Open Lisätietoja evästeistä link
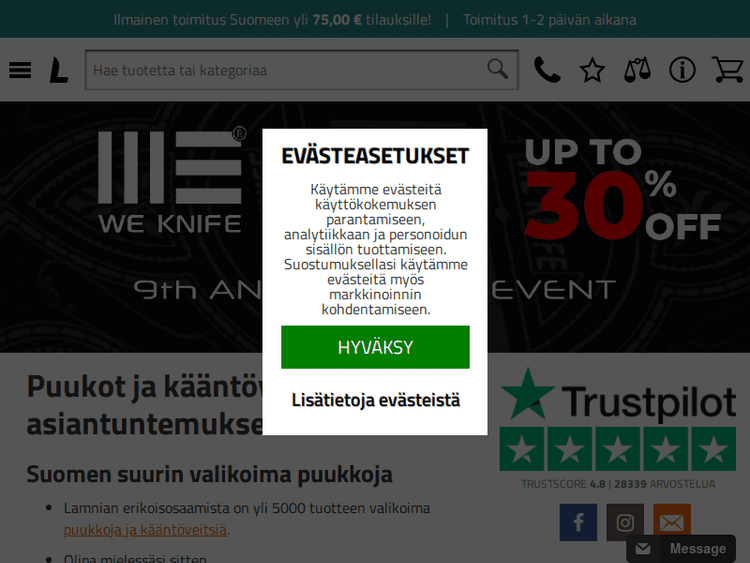The height and width of the screenshot is (563, 750). (376, 400)
